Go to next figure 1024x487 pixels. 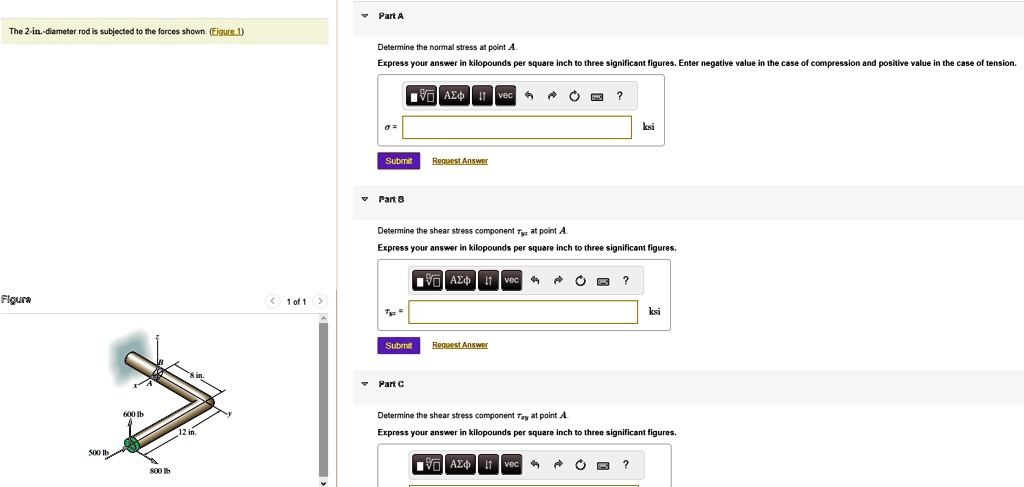(x=319, y=301)
